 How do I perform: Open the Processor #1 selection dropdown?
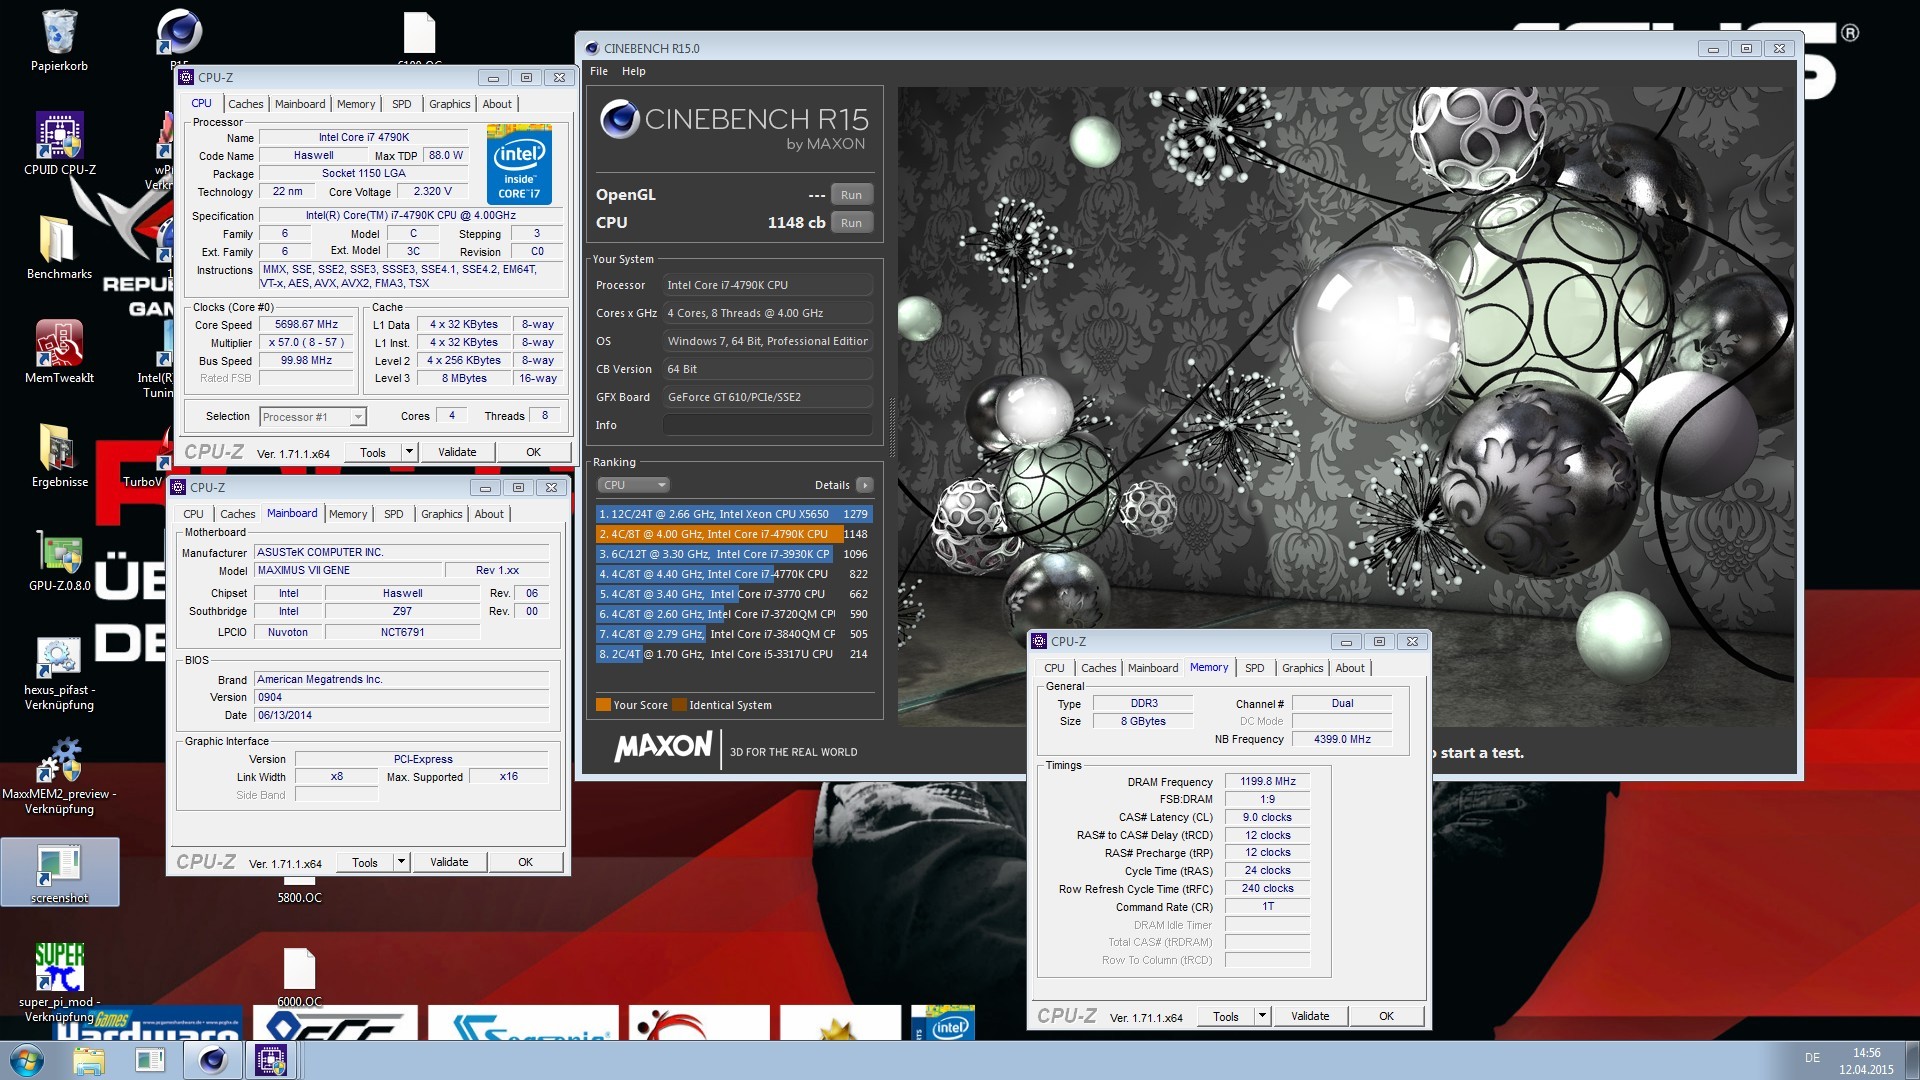pyautogui.click(x=313, y=417)
